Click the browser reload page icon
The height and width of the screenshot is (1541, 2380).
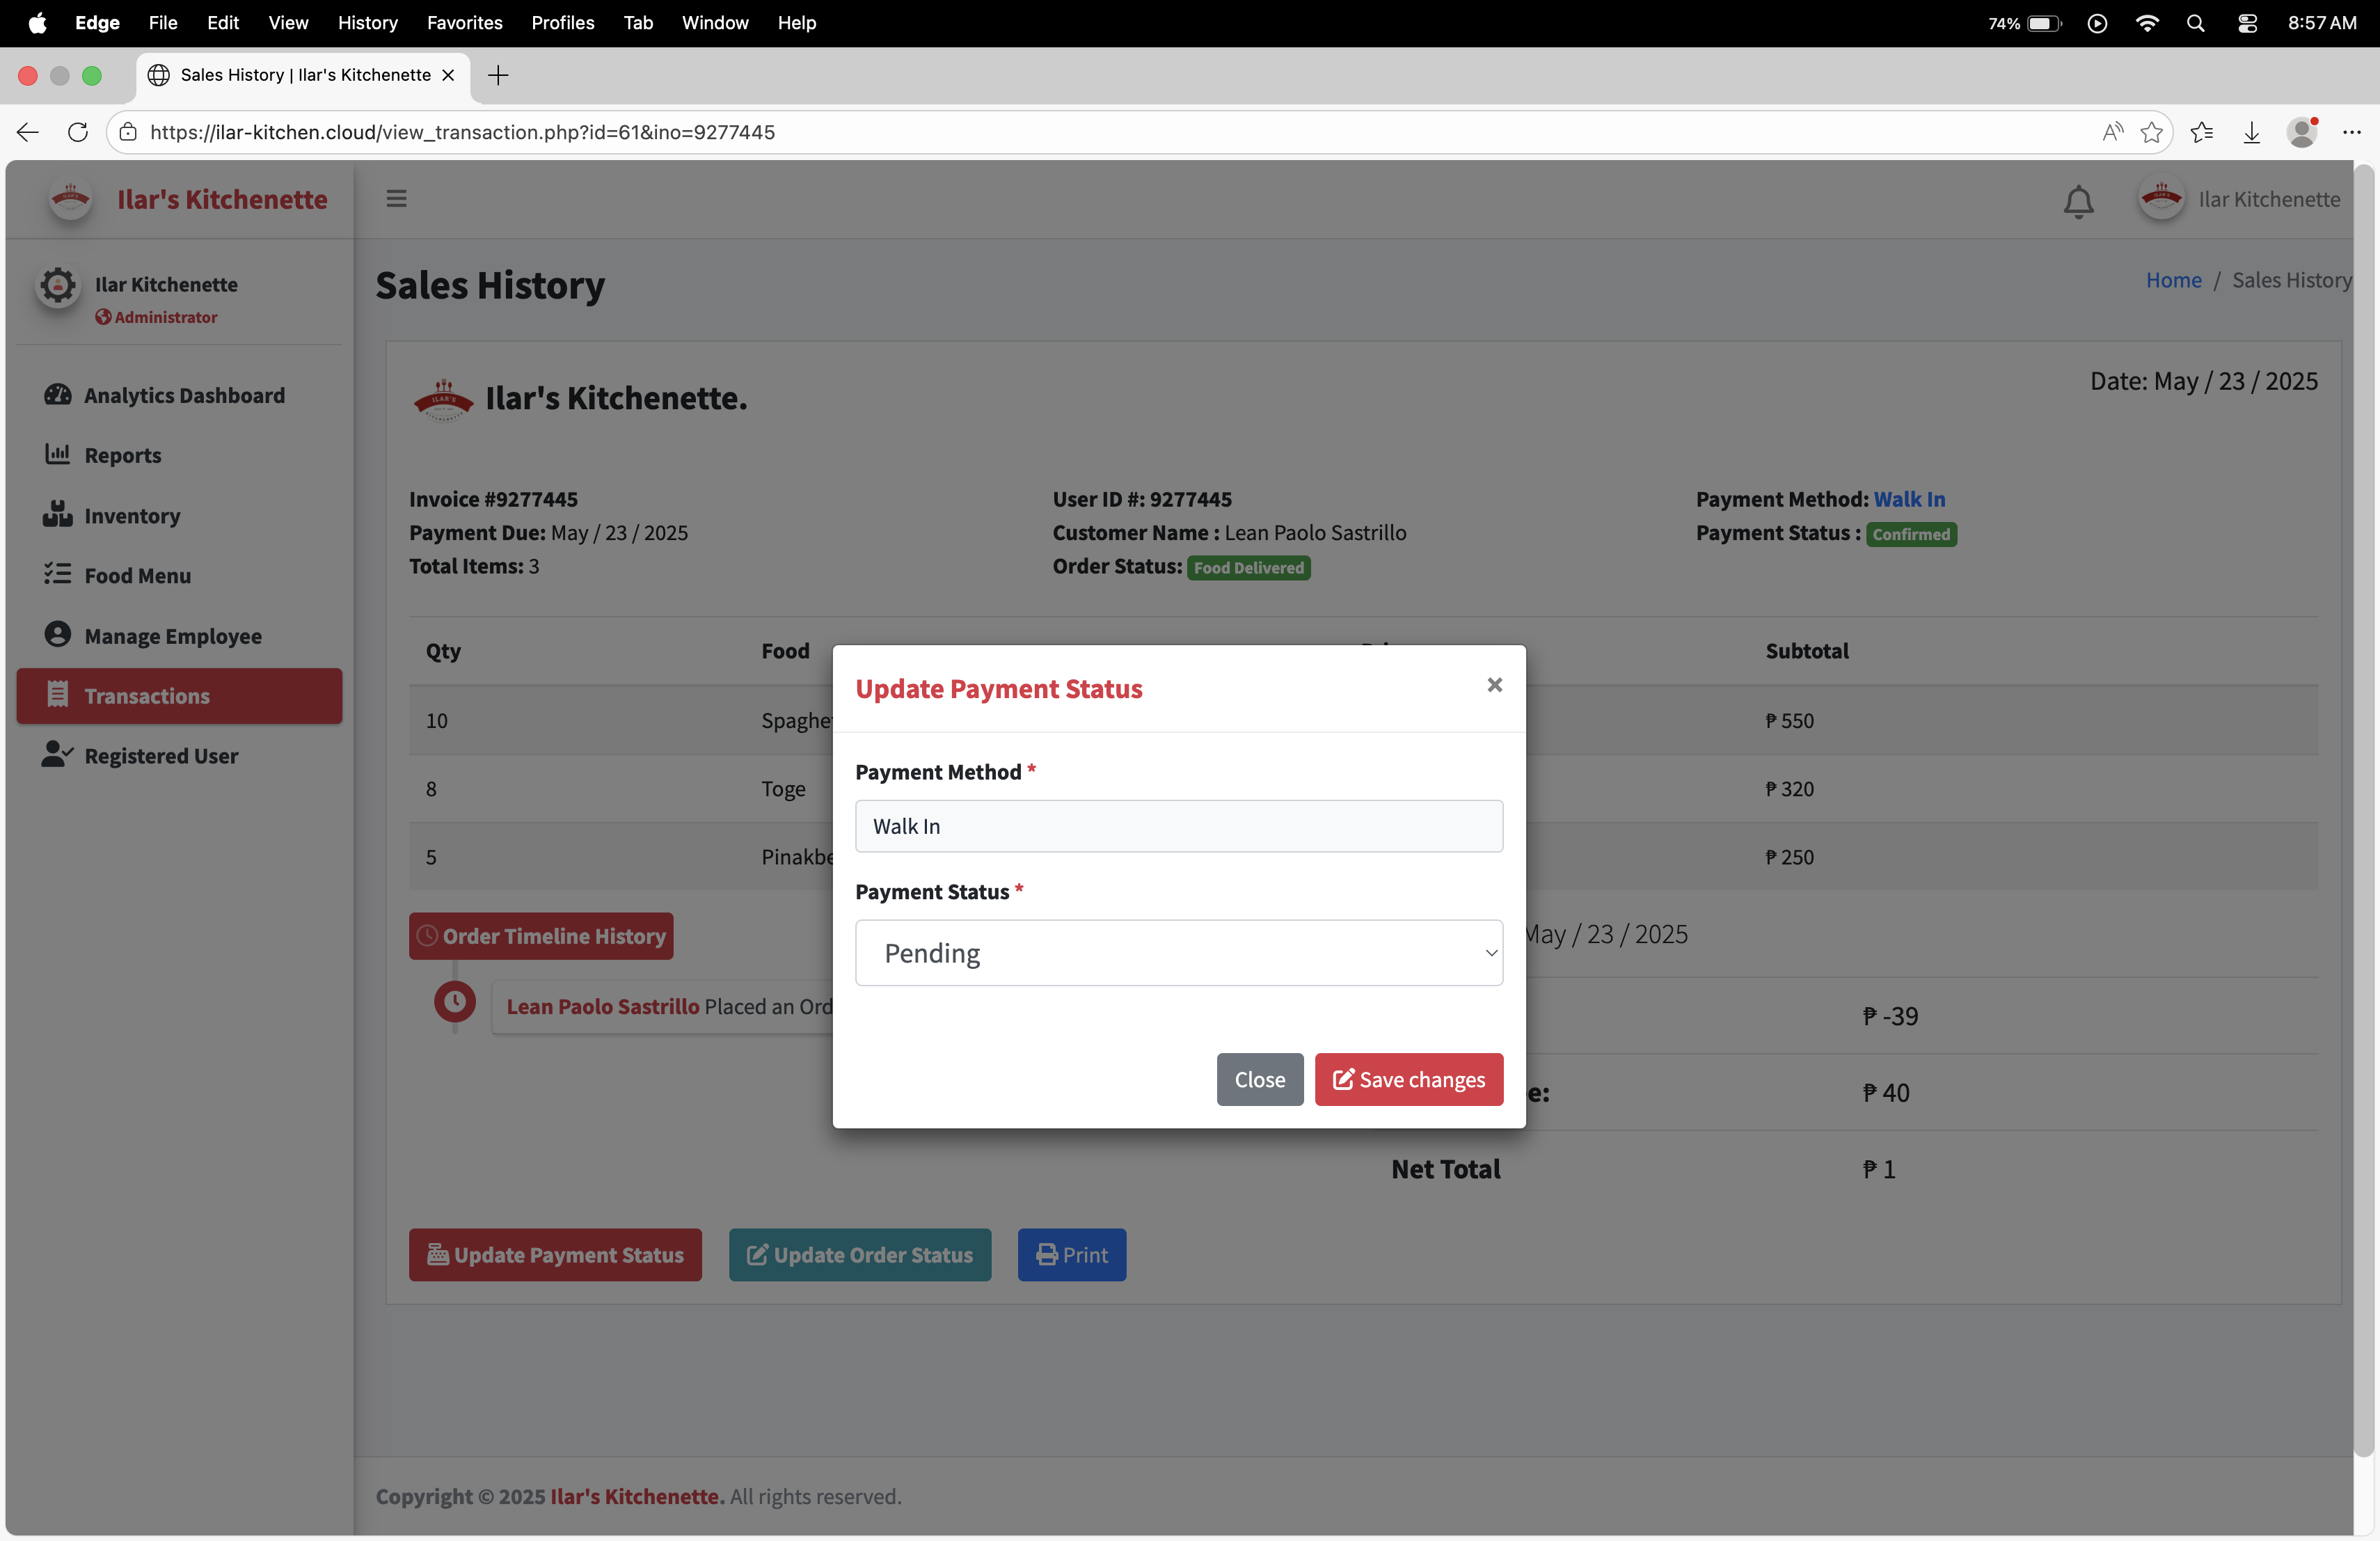(77, 132)
